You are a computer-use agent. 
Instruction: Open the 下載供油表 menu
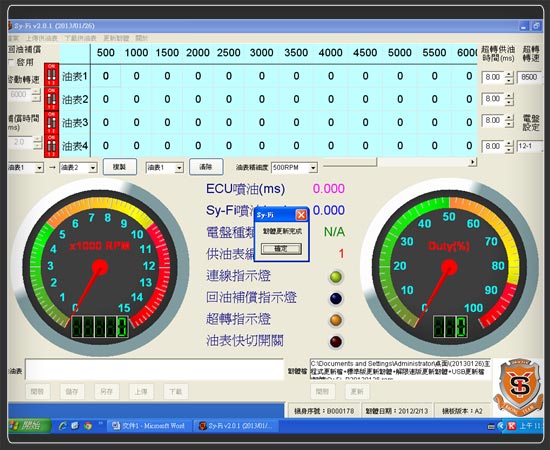(x=80, y=38)
